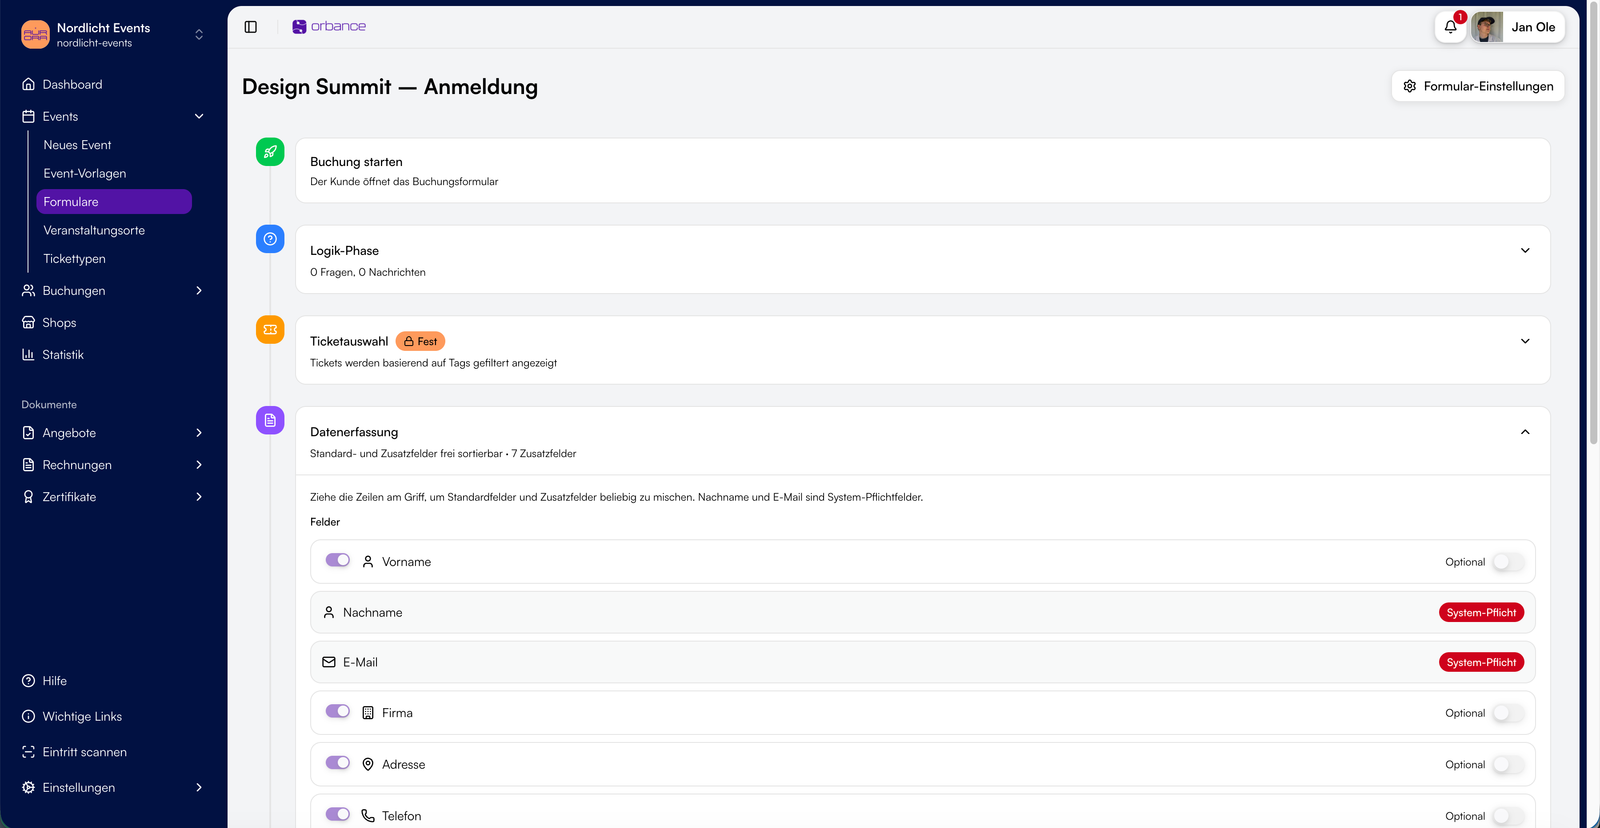Screen dimensions: 1600x828
Task: Expand the Ticketauswahl section chevron
Action: 1525,341
